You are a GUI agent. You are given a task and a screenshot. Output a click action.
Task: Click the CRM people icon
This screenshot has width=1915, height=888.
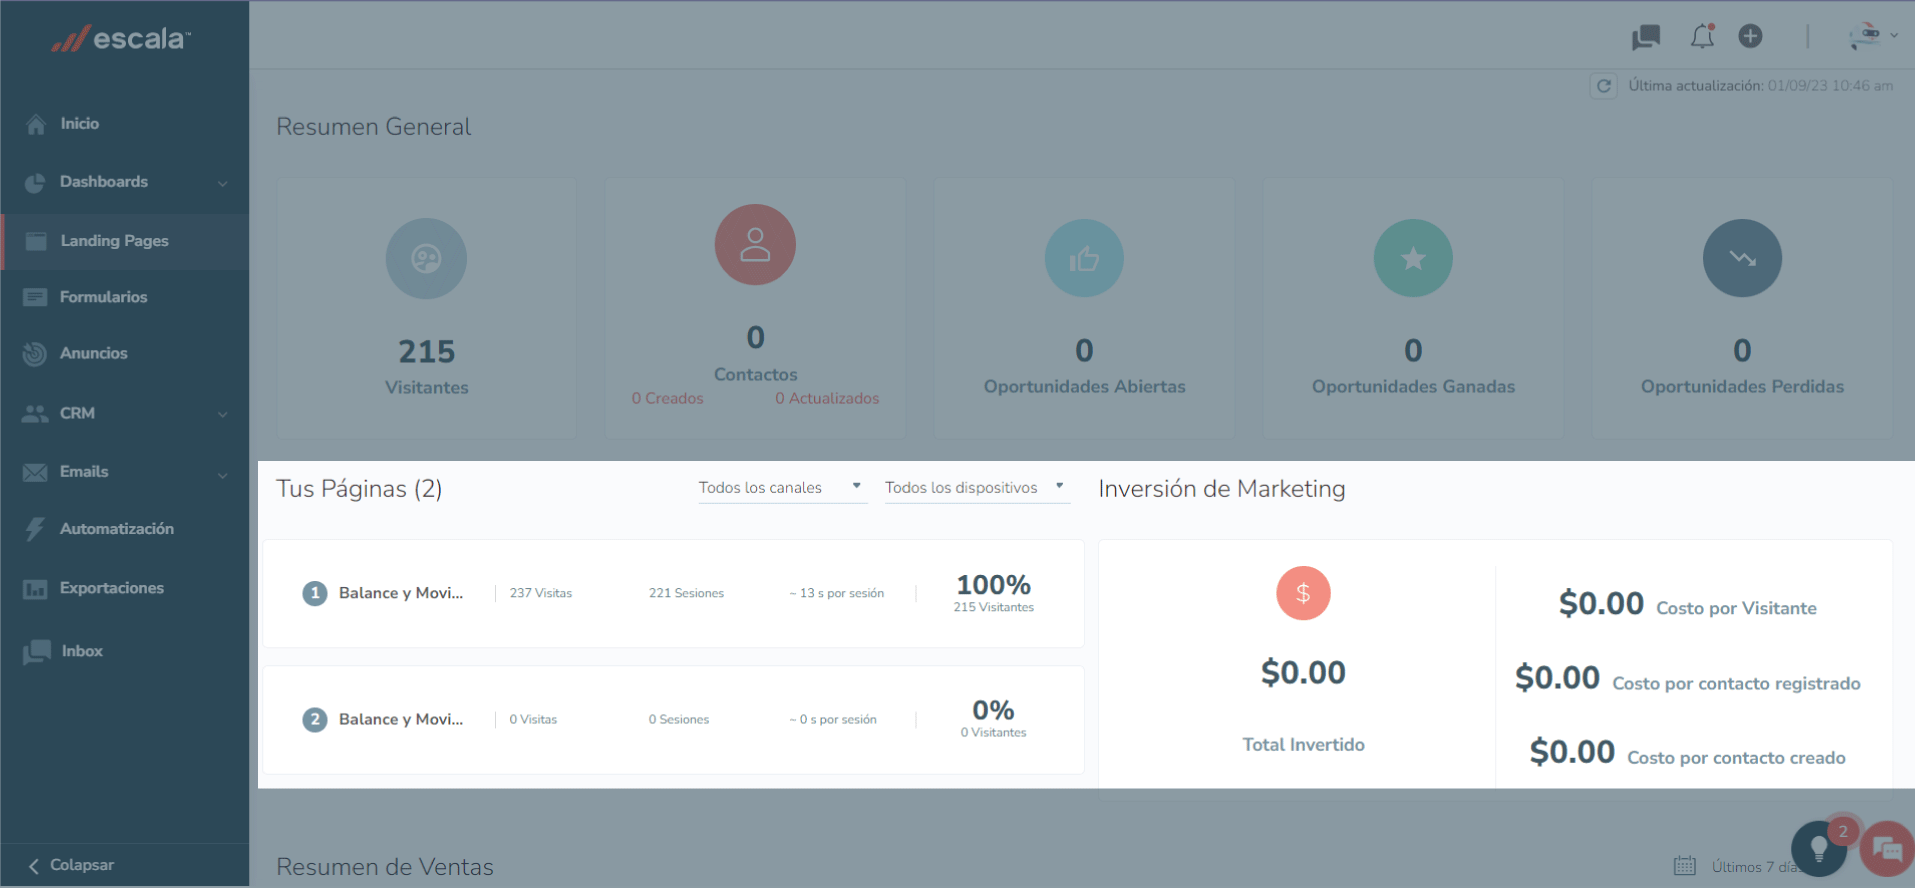coord(35,413)
